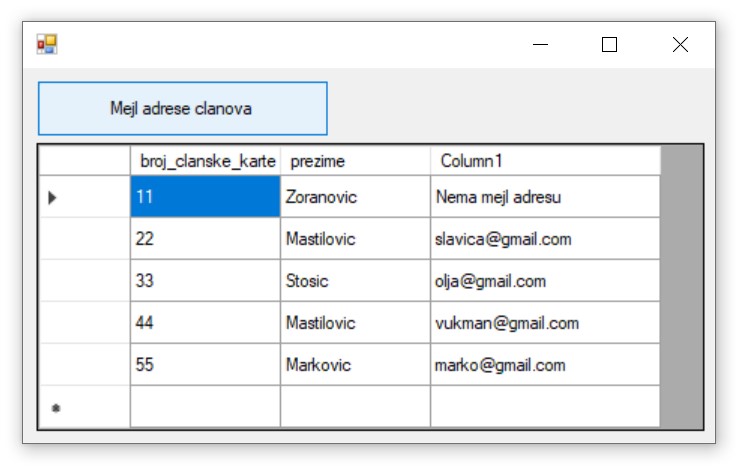Click the new row asterisk header
This screenshot has width=742, height=471.
(84, 407)
